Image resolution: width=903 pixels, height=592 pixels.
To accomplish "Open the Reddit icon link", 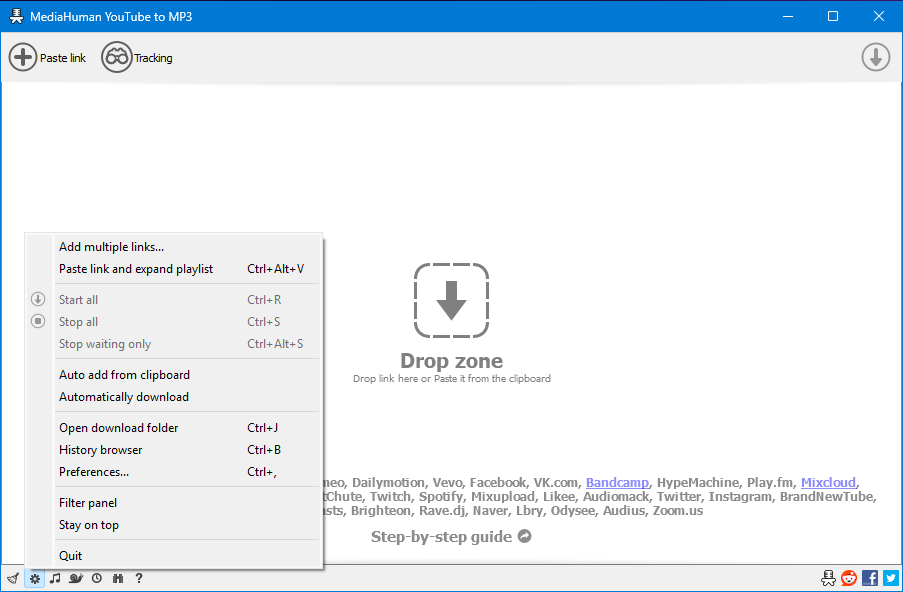I will 849,578.
